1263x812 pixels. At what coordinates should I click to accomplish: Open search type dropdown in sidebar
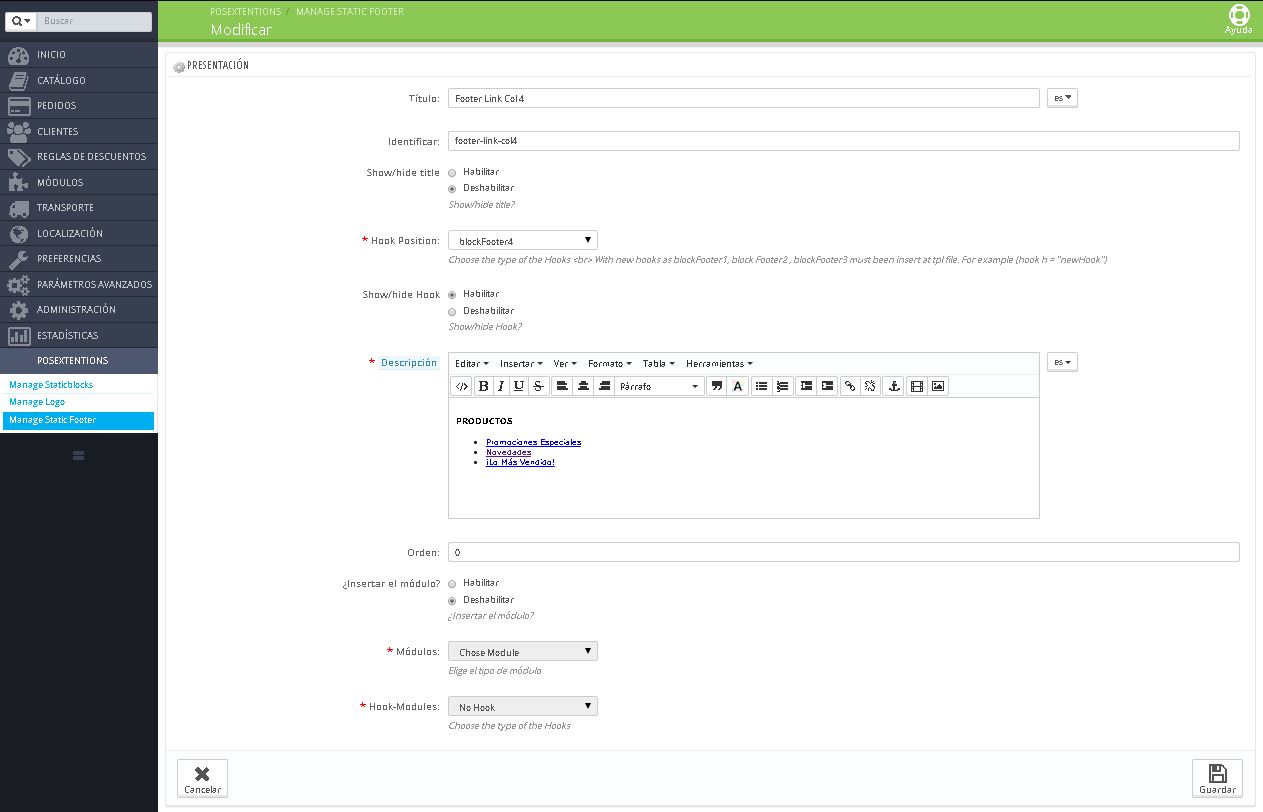click(22, 21)
